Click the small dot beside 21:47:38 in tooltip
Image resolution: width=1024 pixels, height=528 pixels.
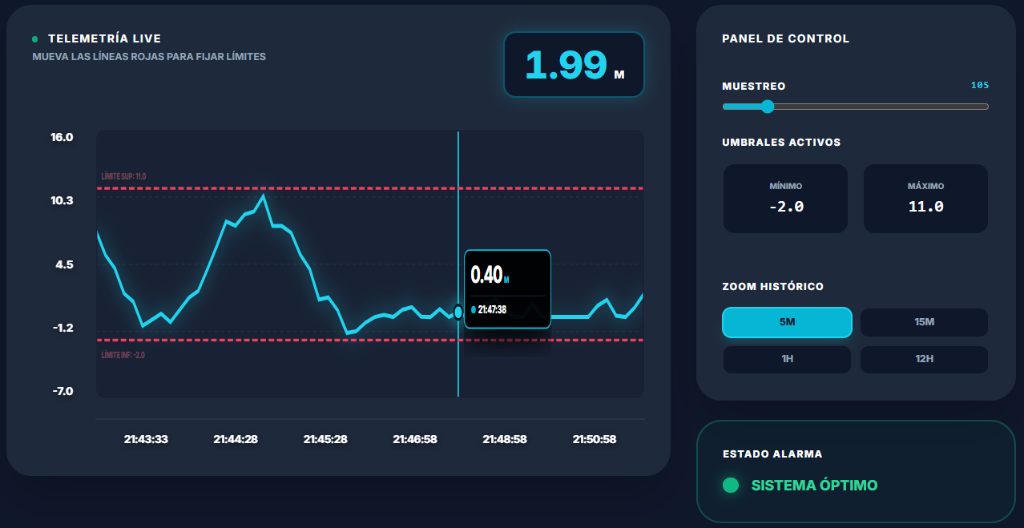[x=473, y=309]
